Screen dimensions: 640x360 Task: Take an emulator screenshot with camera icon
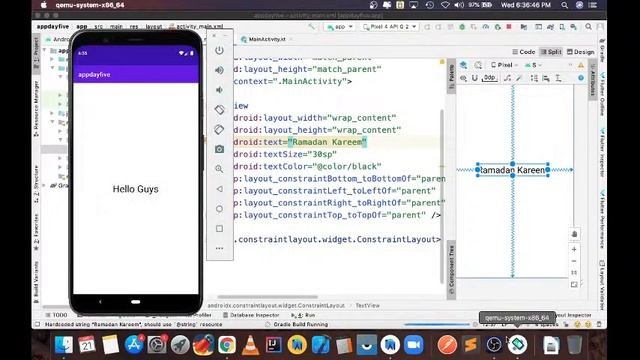pyautogui.click(x=219, y=149)
